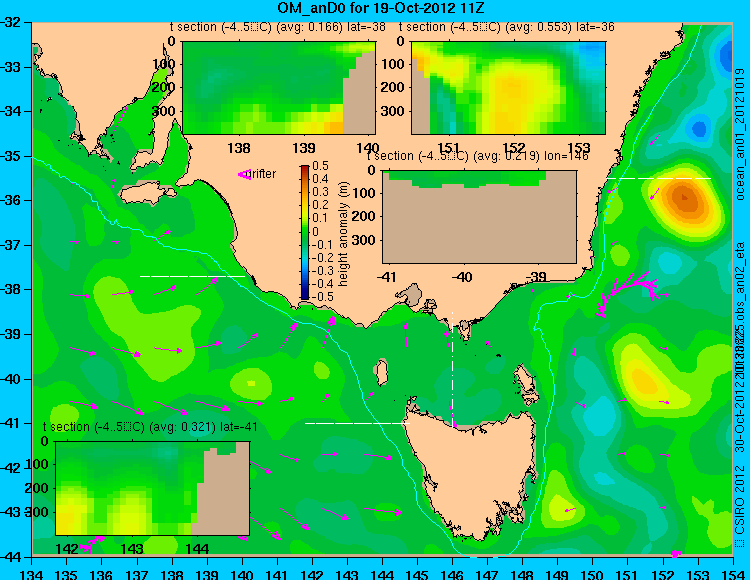Viewport: 750px width, 580px height.
Task: Click the latitude axis label '-35'
Action: pos(11,156)
